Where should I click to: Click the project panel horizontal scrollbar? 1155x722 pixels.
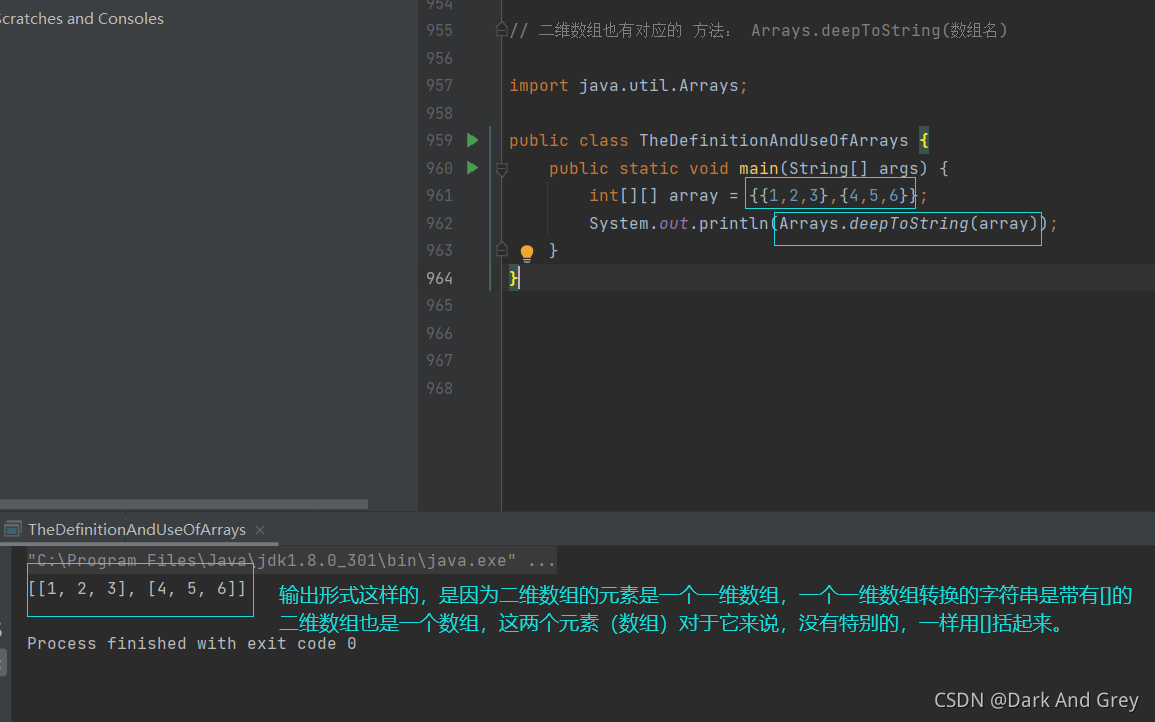pyautogui.click(x=183, y=505)
